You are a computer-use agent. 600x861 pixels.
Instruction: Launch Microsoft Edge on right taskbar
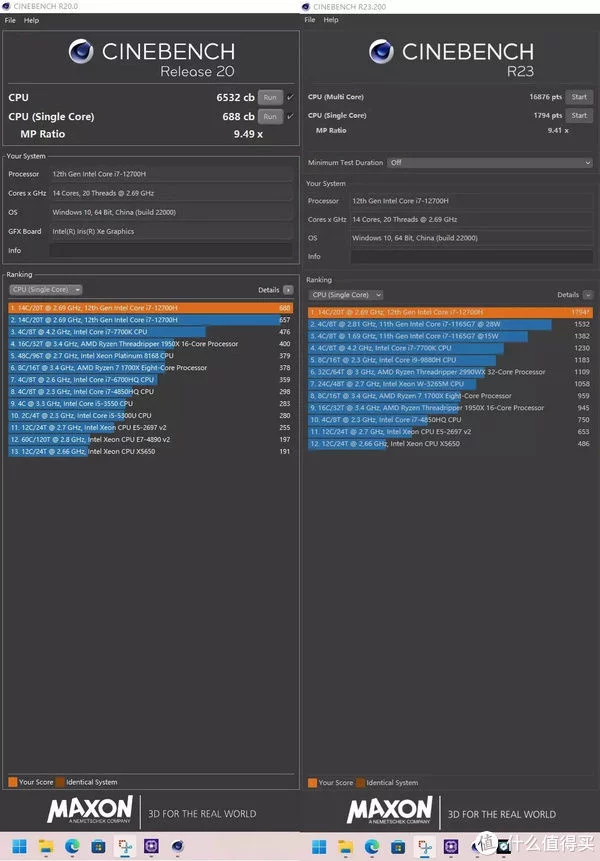(372, 847)
